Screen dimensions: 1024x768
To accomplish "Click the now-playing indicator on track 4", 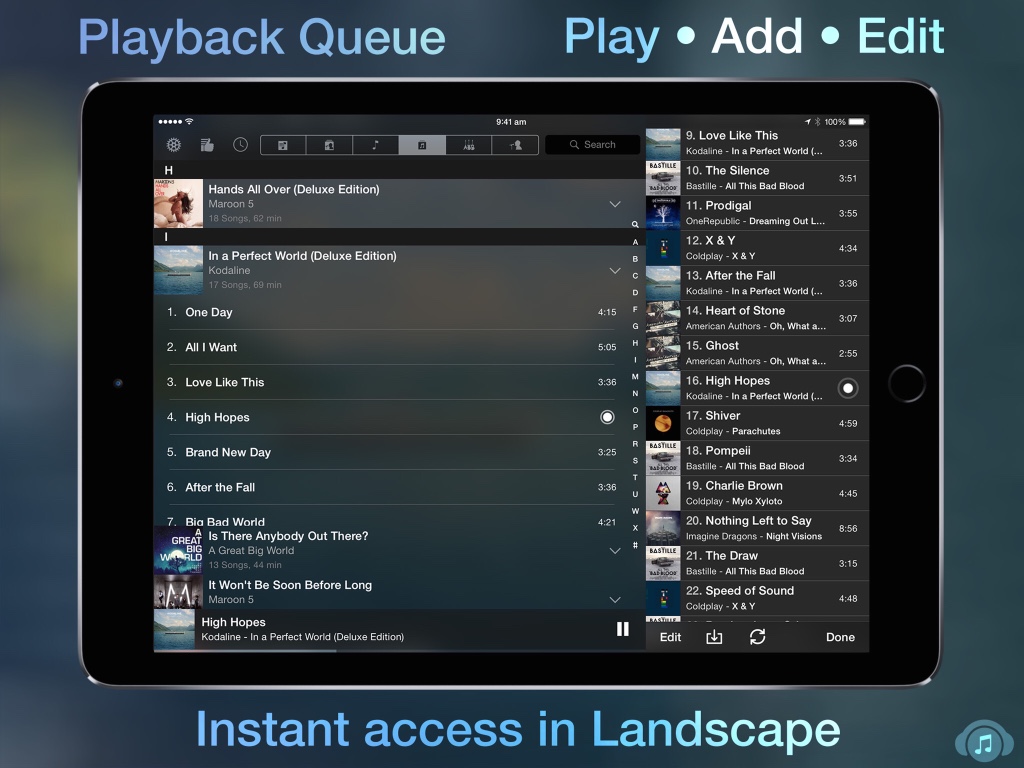I will pyautogui.click(x=607, y=417).
